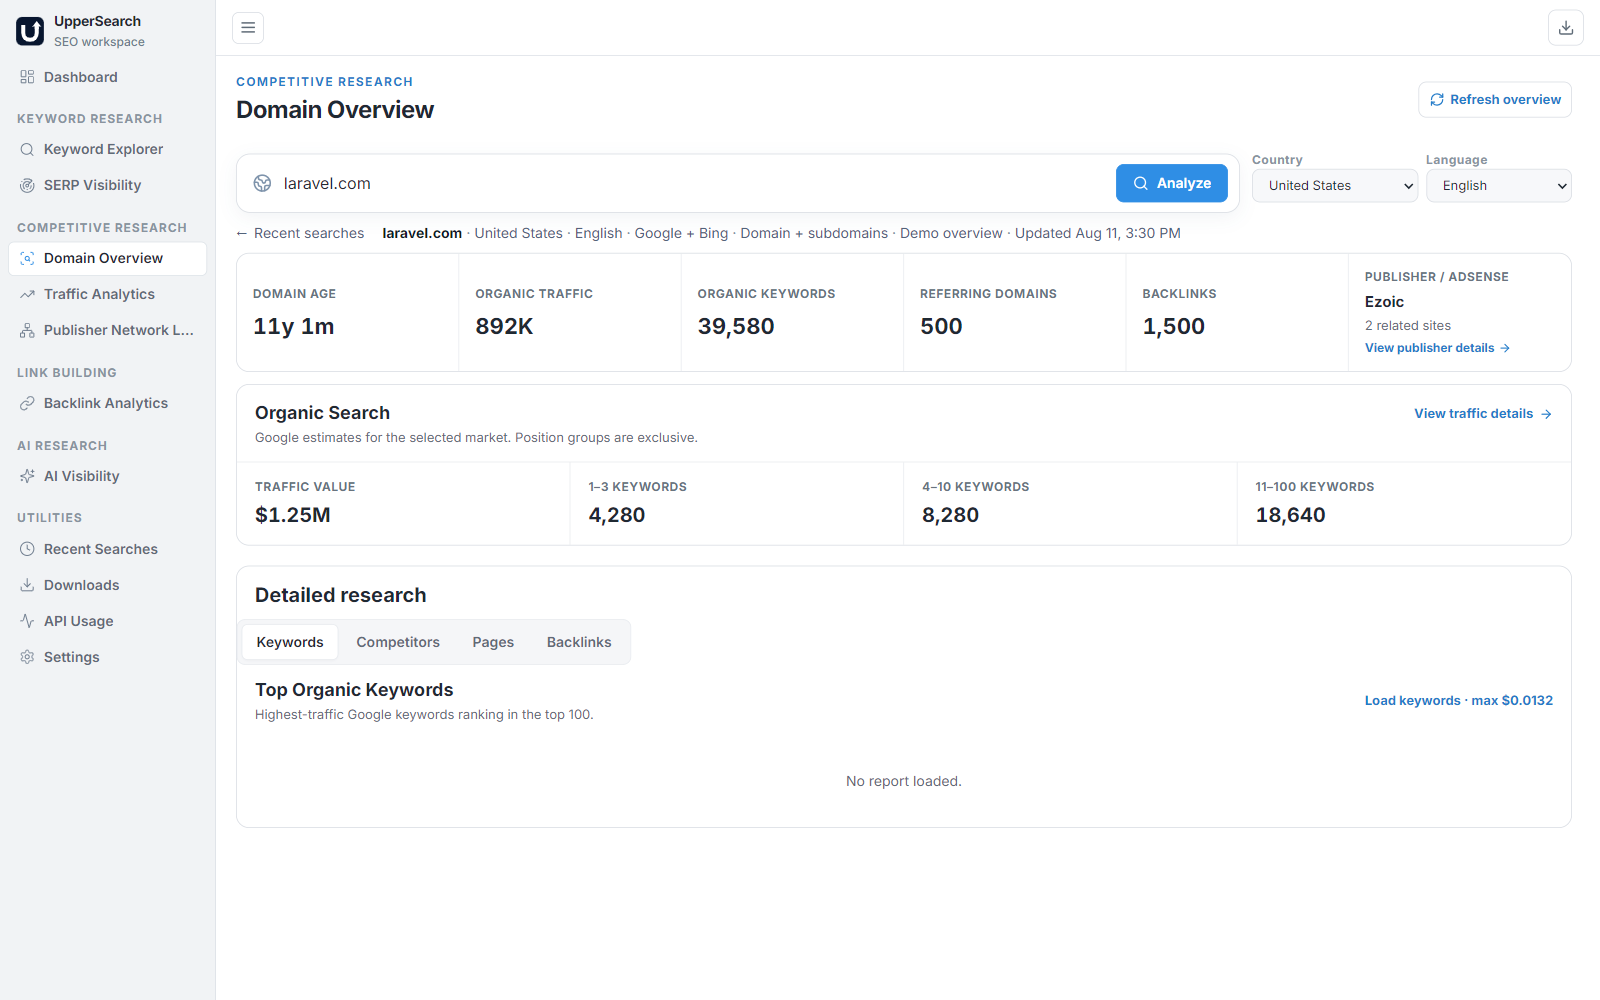Click the Backlink Analytics chain icon
1600x1000 pixels.
tap(27, 403)
